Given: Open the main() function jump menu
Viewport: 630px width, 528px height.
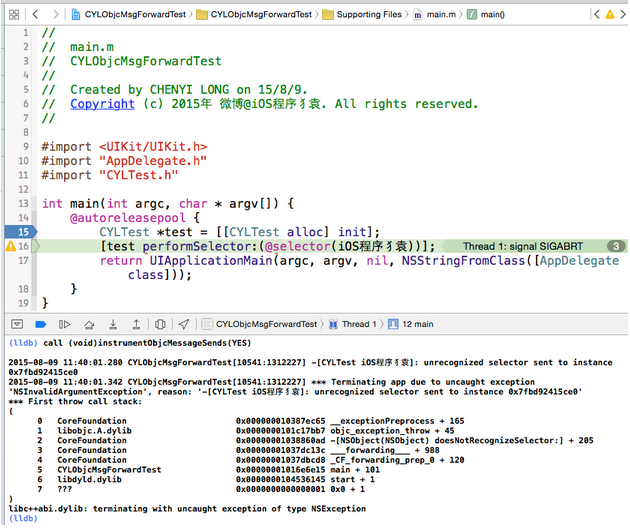Looking at the screenshot, I should coord(490,15).
